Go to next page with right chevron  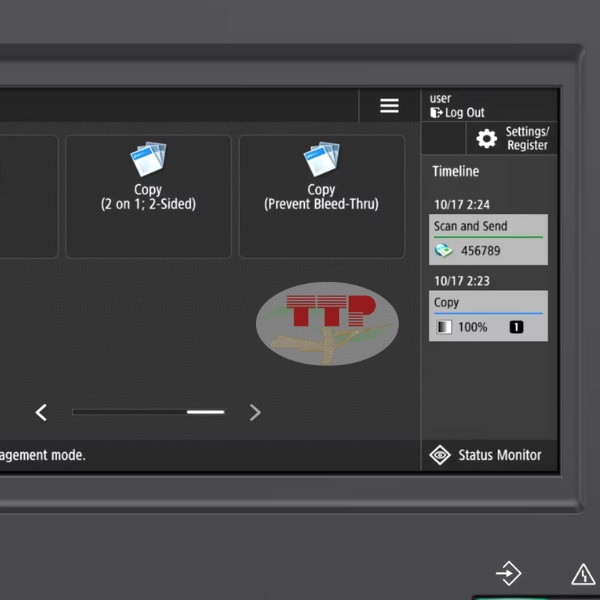click(x=255, y=412)
